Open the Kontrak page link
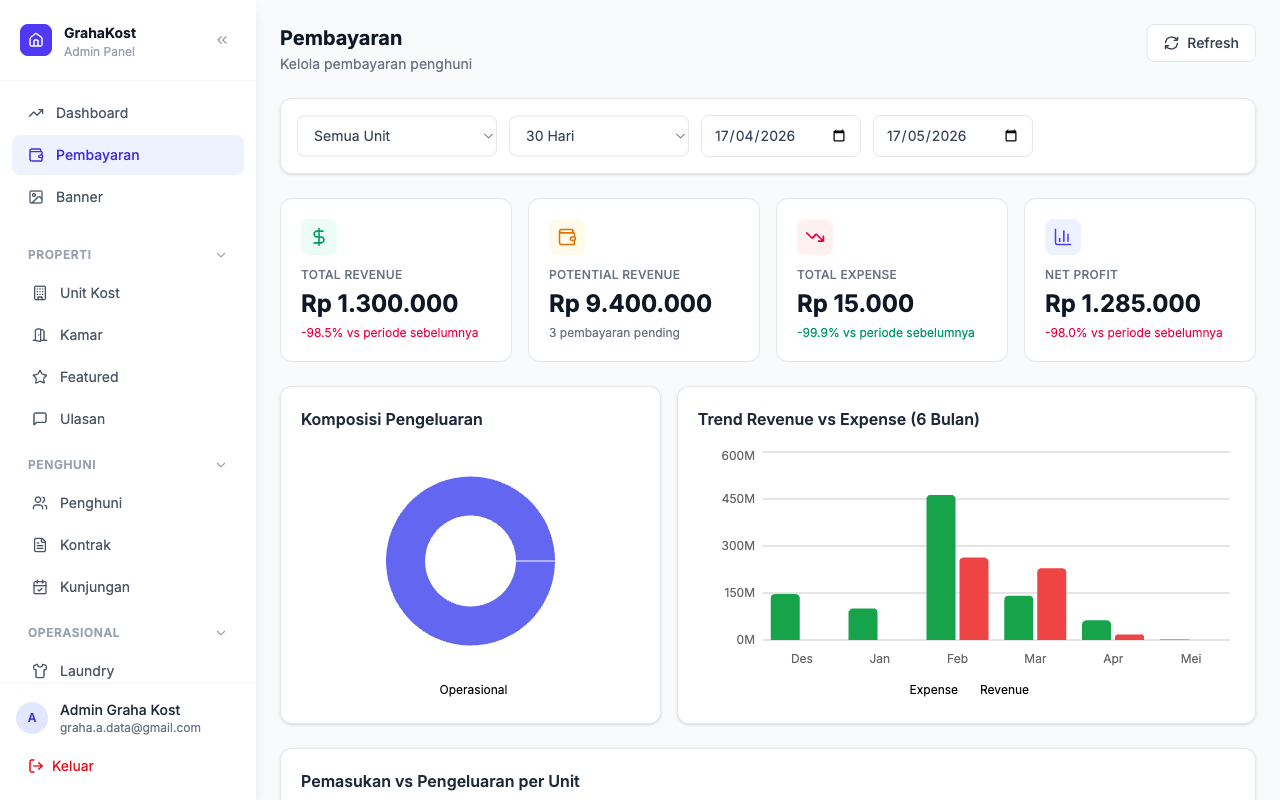This screenshot has height=800, width=1280. point(128,545)
